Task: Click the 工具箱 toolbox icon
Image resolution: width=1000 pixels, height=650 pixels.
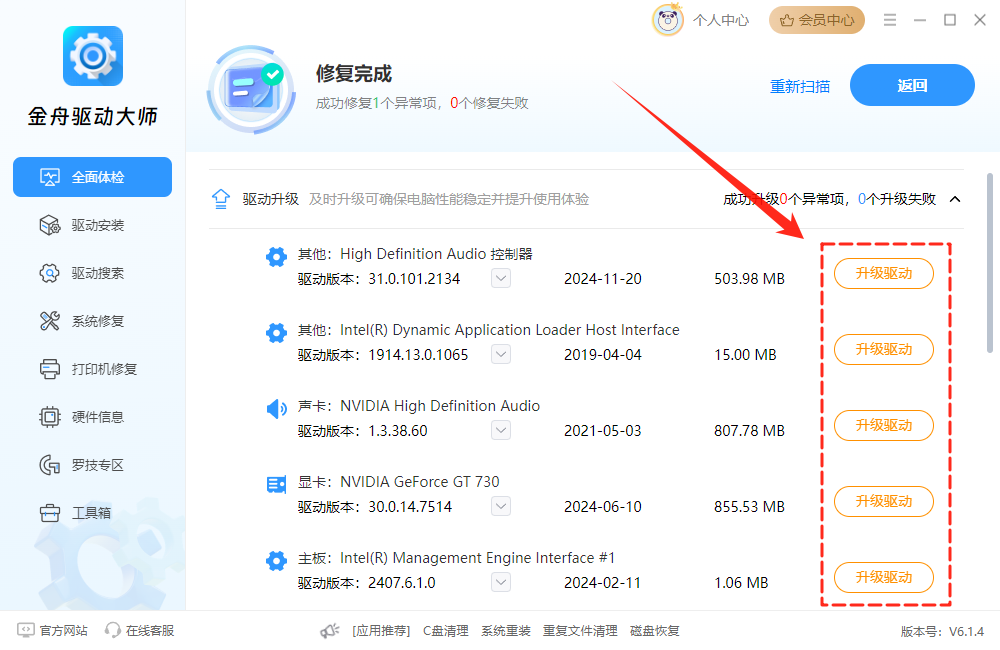Action: pos(50,513)
